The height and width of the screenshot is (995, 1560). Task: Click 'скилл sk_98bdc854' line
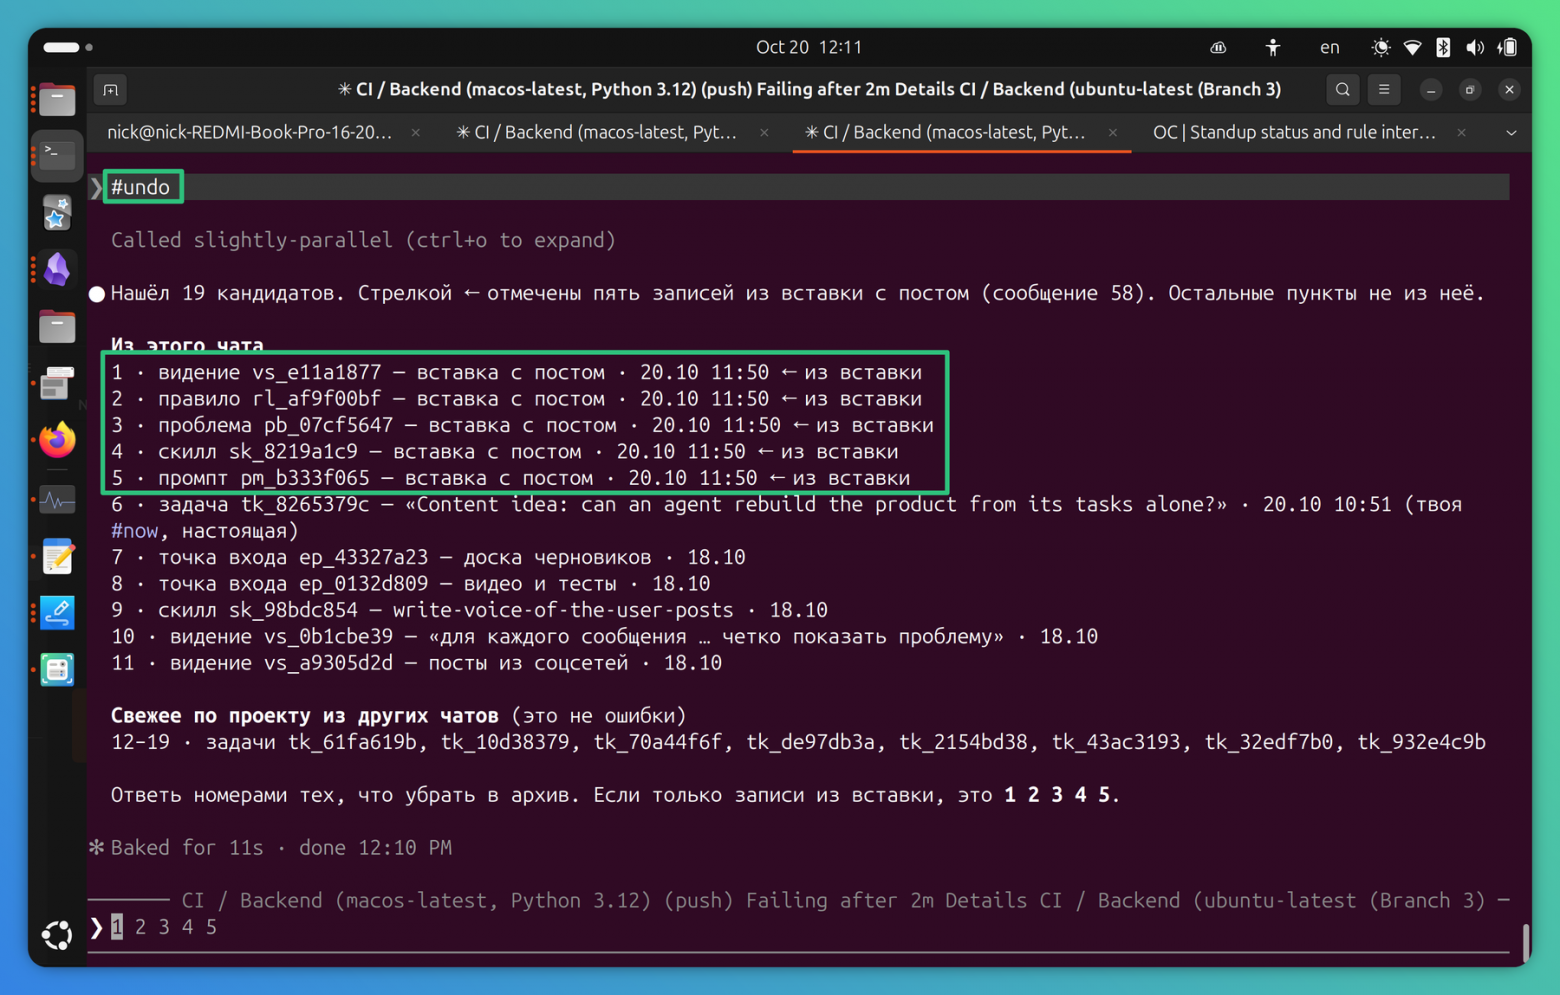point(469,610)
